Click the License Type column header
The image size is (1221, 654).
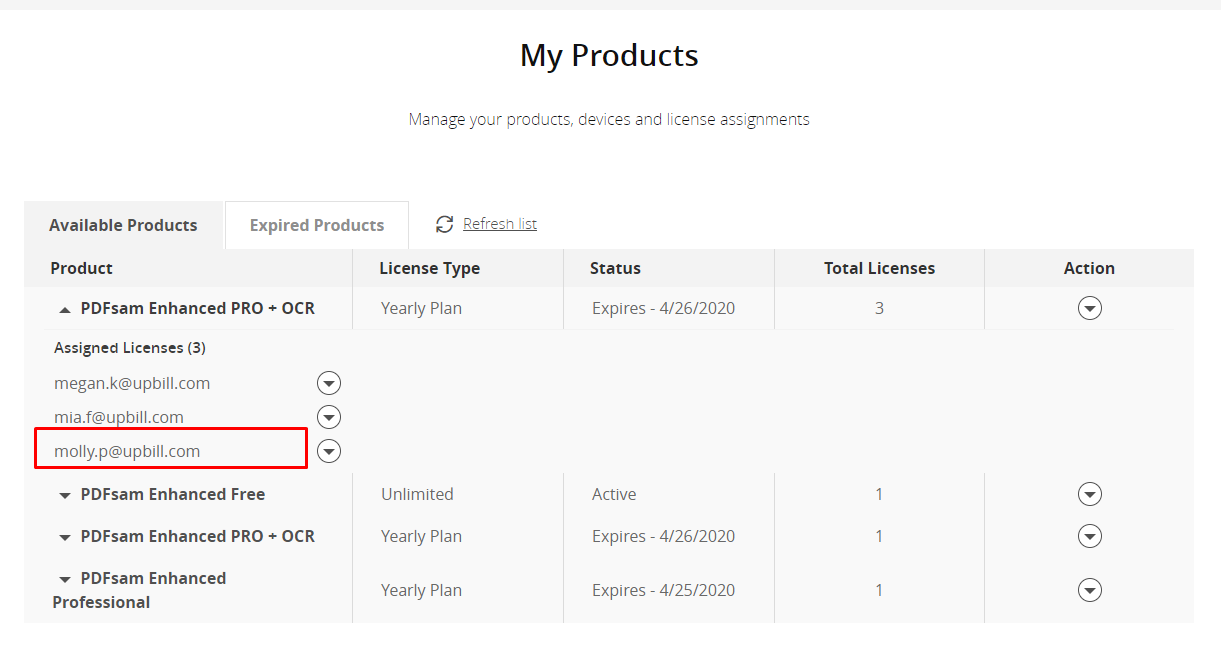coord(430,268)
